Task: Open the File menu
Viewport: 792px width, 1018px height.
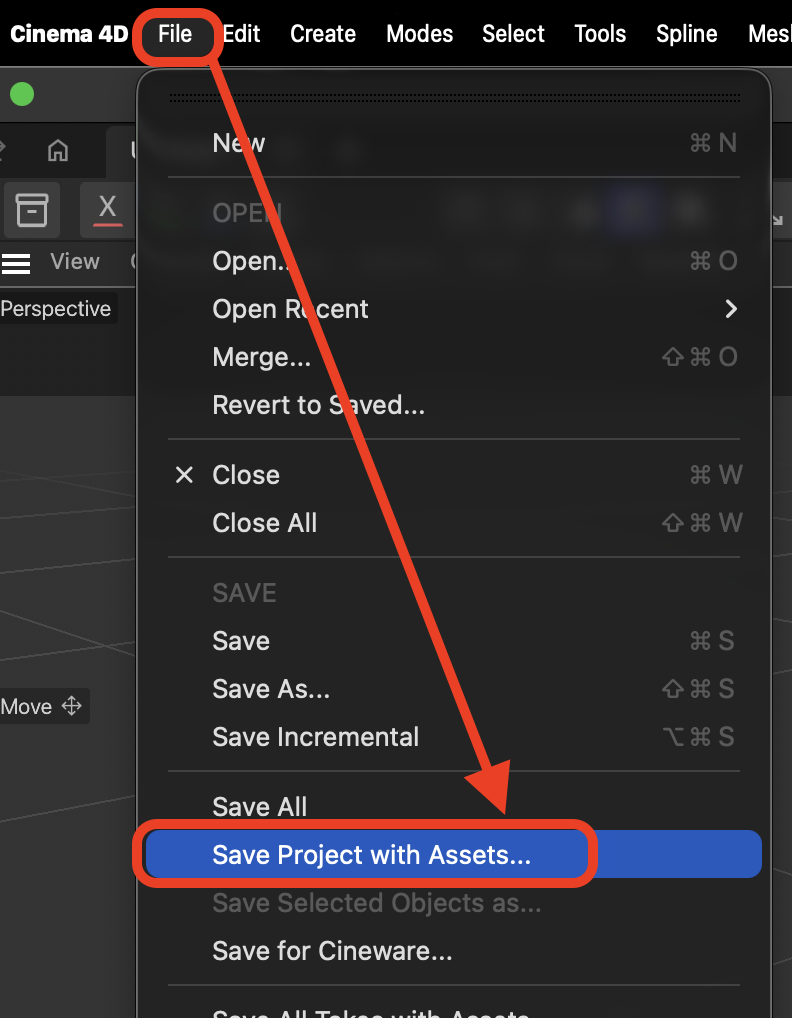Action: (x=175, y=34)
